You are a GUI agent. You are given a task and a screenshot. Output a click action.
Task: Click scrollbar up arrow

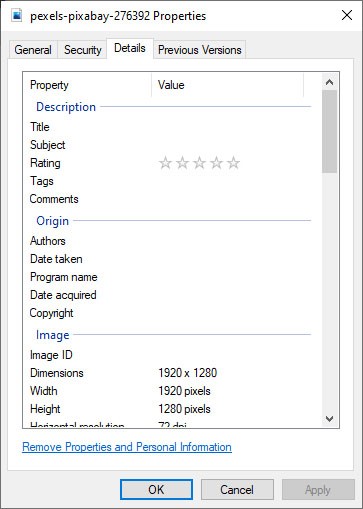coord(329,82)
